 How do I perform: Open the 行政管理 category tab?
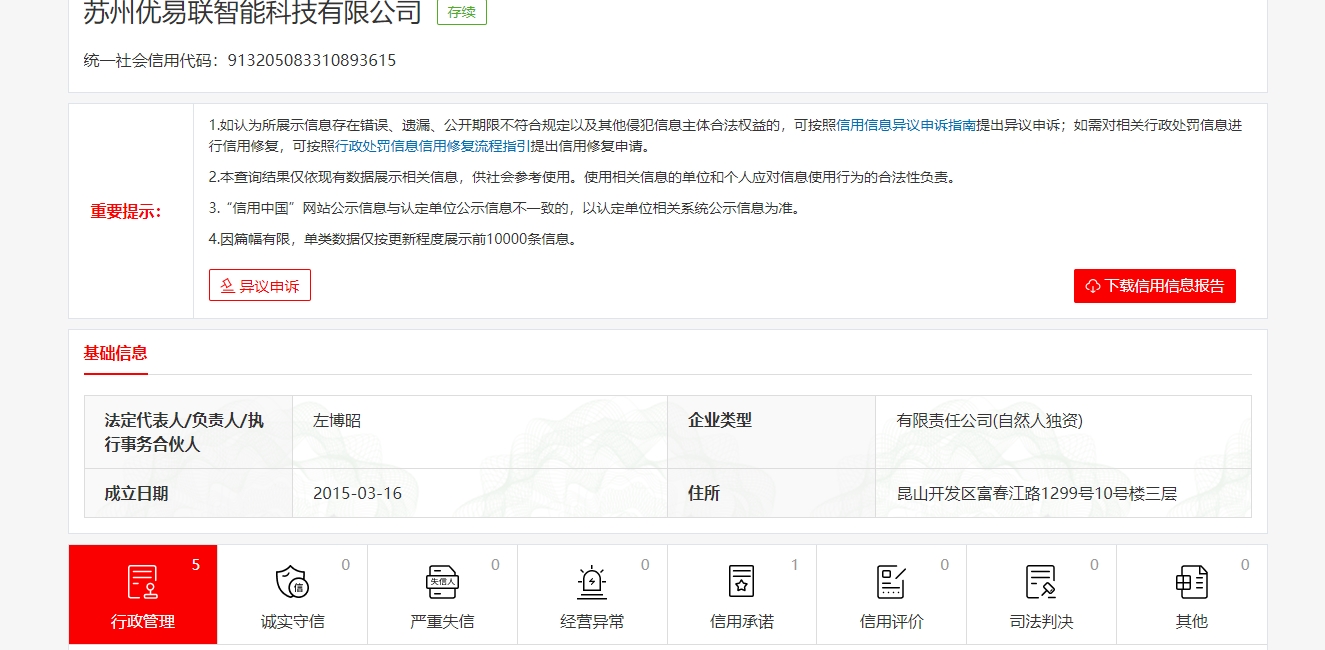143,594
